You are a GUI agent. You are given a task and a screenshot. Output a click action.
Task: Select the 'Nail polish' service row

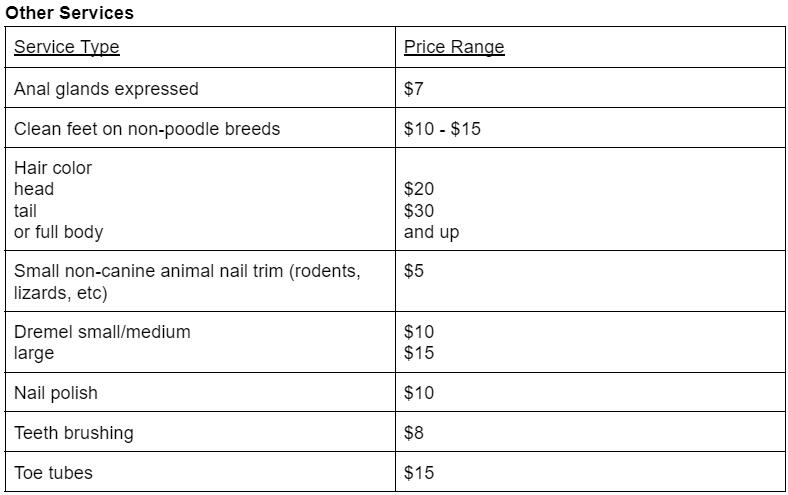click(x=56, y=393)
